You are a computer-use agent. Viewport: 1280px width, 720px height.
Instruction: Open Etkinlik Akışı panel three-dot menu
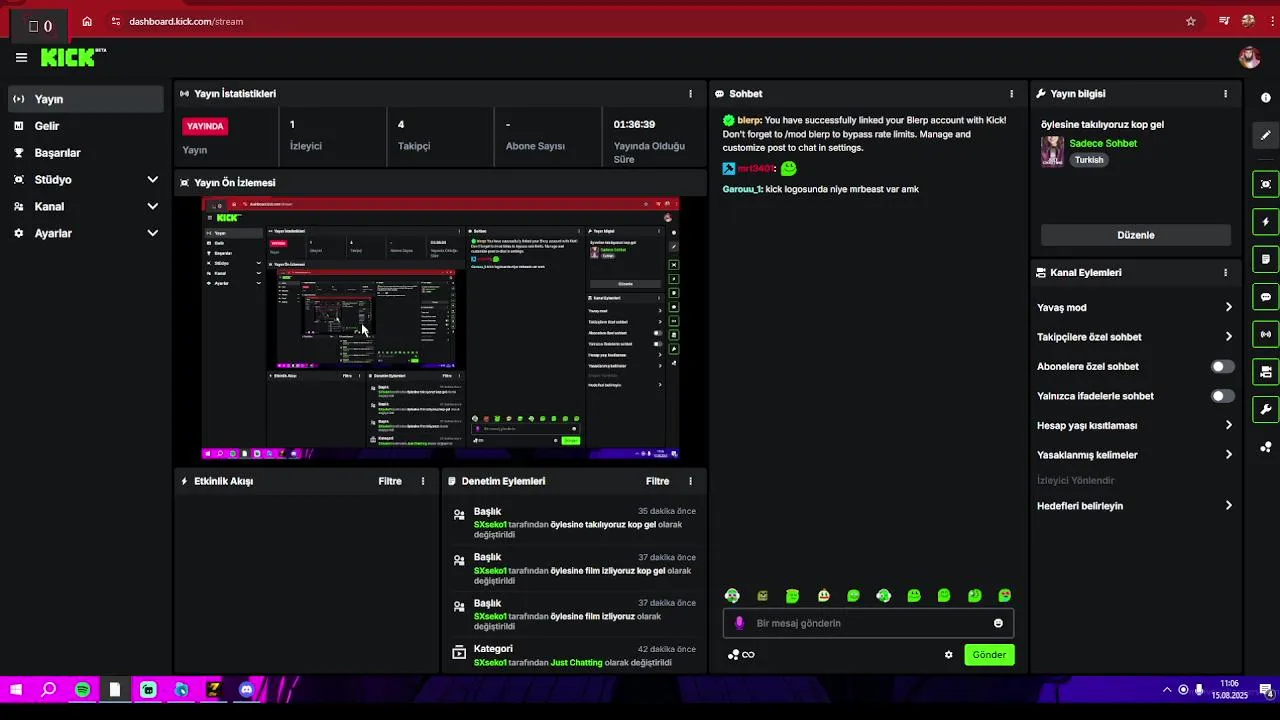click(x=423, y=481)
